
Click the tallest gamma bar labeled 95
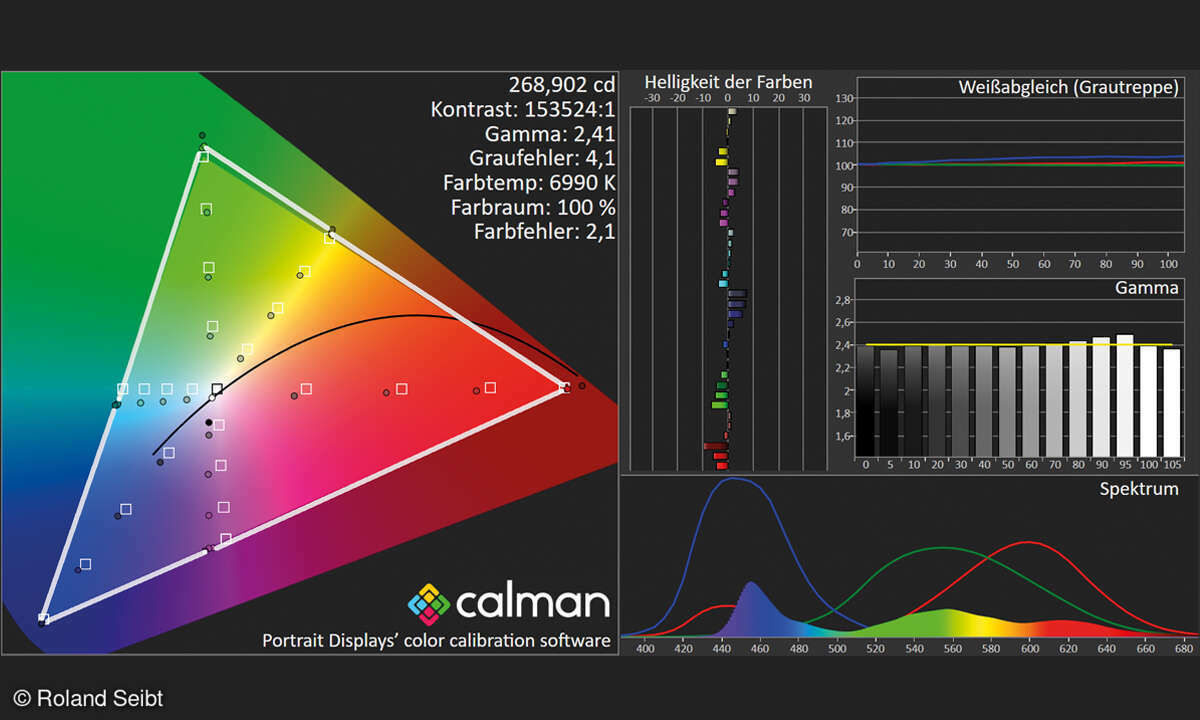click(1125, 396)
